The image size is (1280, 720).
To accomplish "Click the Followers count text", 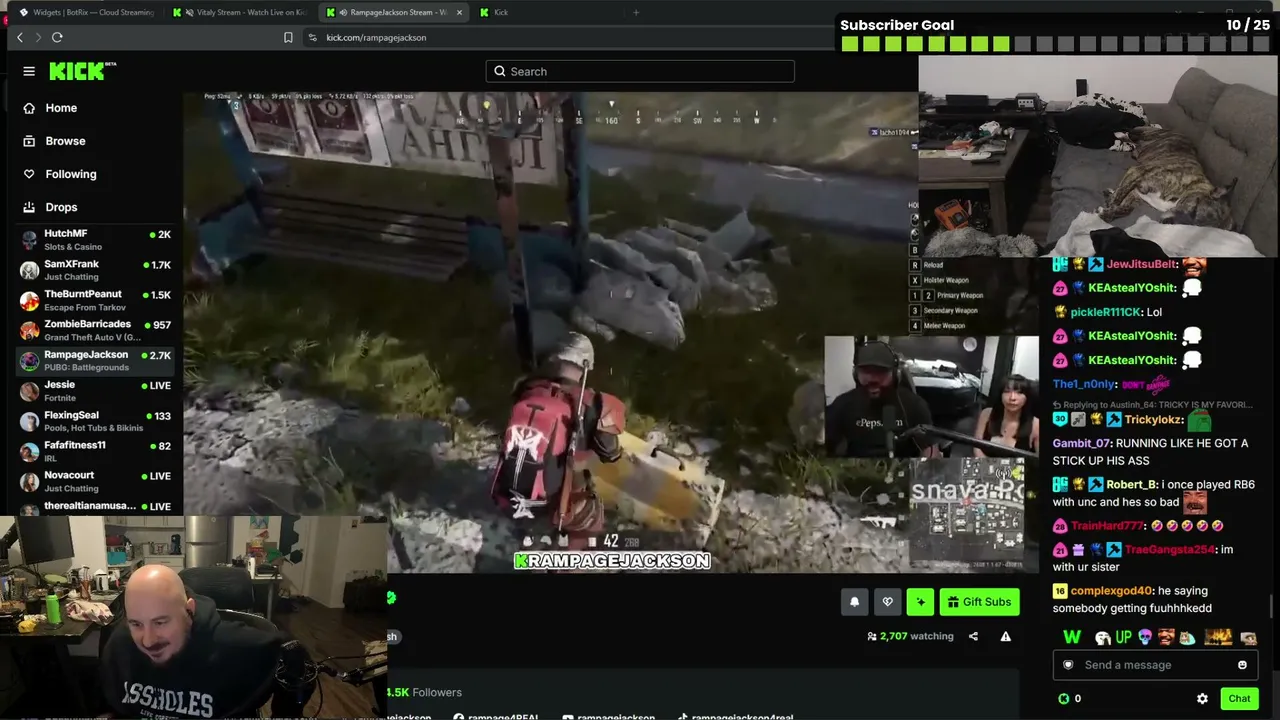I will pyautogui.click(x=425, y=692).
